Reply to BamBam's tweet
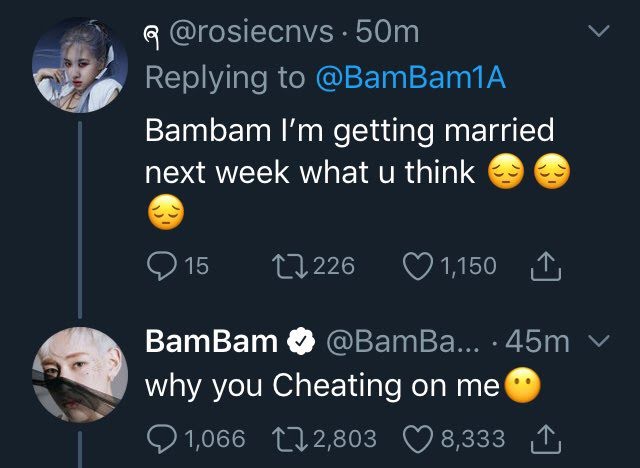The image size is (640, 468). (x=160, y=438)
